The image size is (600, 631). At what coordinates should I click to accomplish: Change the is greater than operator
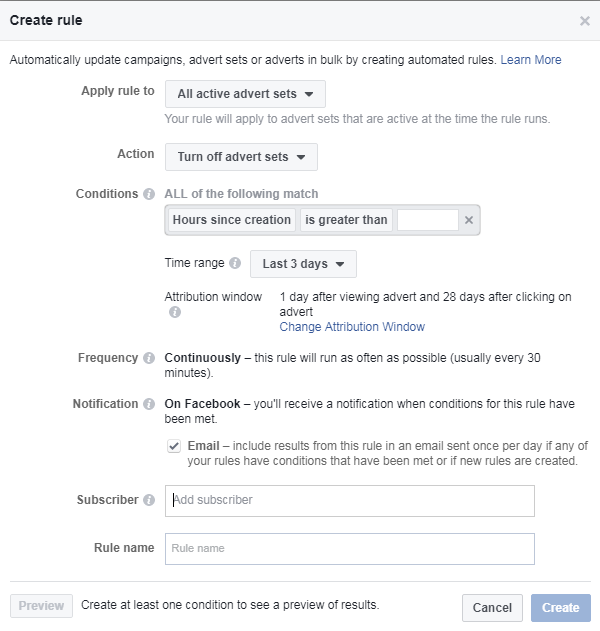click(x=346, y=220)
